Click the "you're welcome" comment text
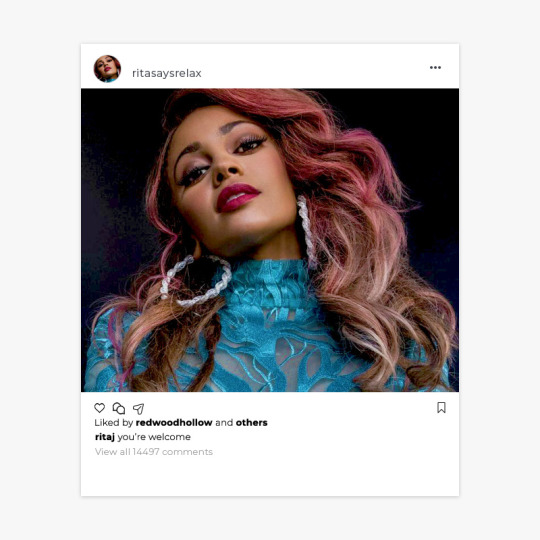This screenshot has width=540, height=540. pyautogui.click(x=154, y=437)
